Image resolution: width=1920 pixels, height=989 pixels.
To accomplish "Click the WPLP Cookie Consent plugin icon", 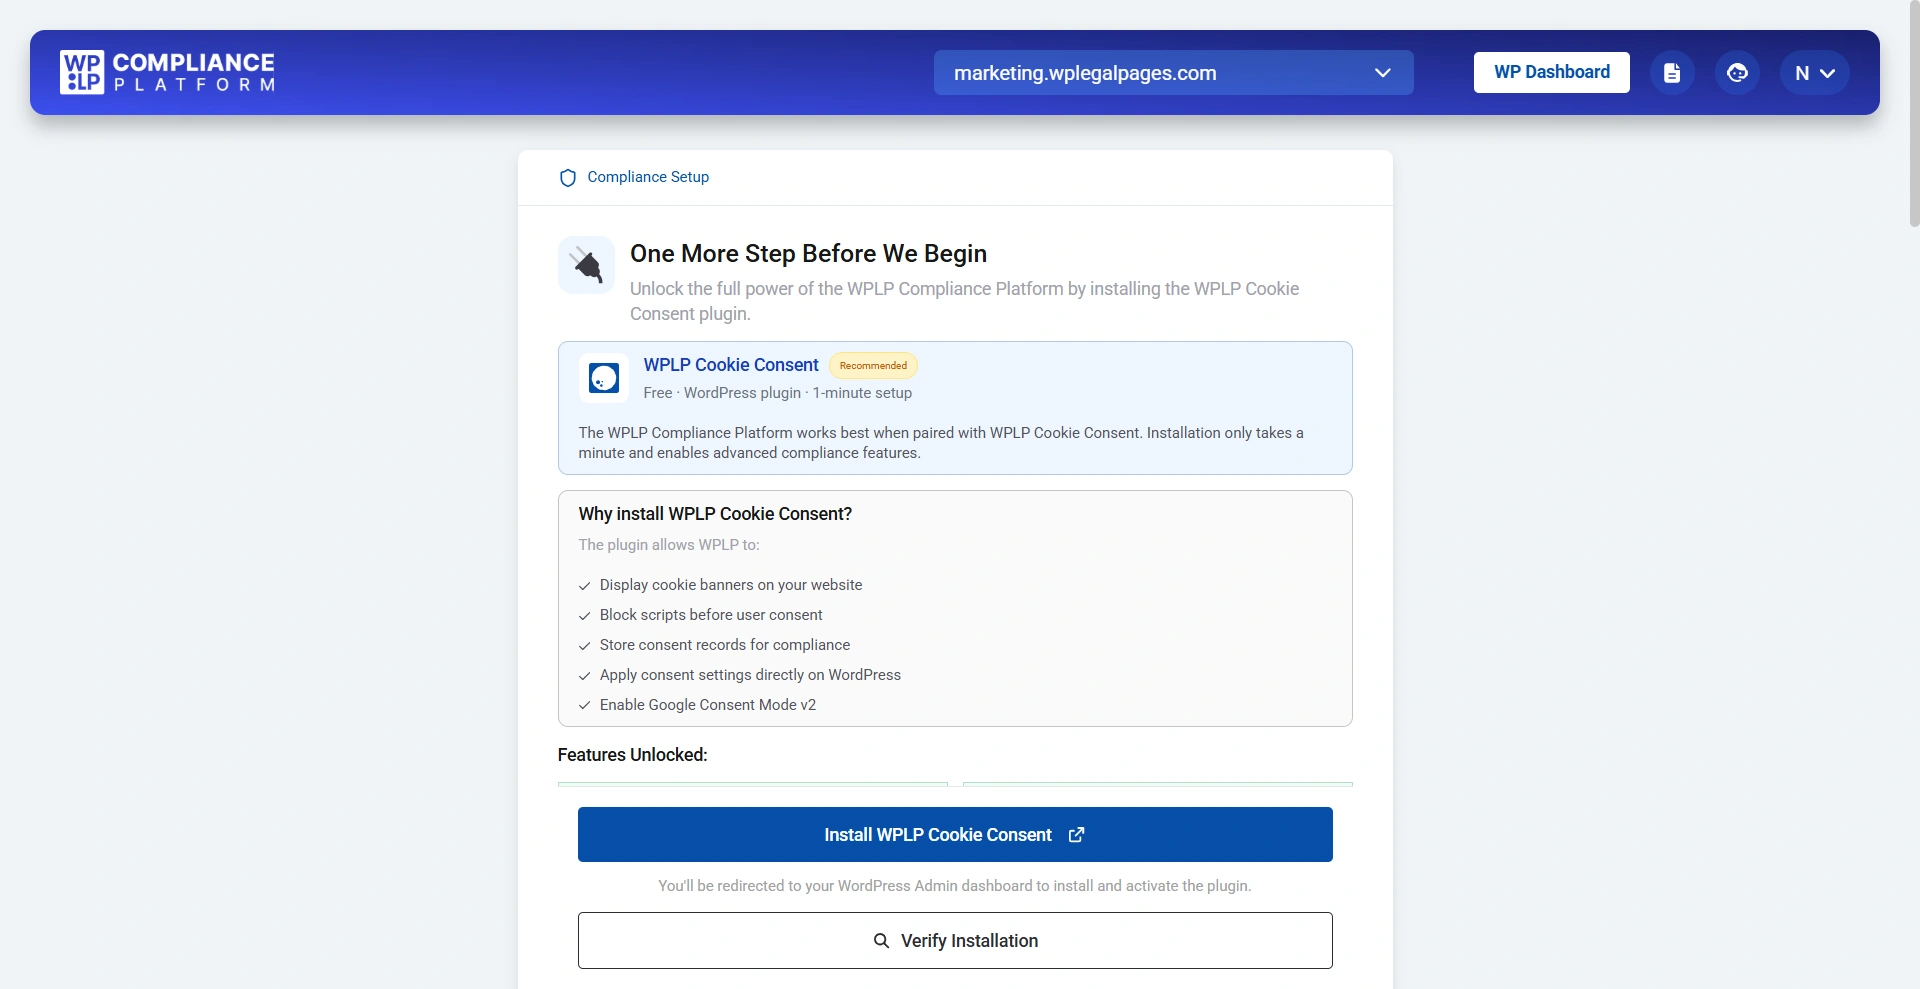I will pyautogui.click(x=604, y=378).
